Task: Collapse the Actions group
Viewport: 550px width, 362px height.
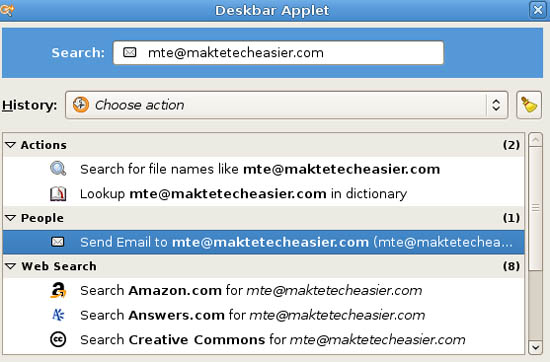Action: [x=11, y=145]
